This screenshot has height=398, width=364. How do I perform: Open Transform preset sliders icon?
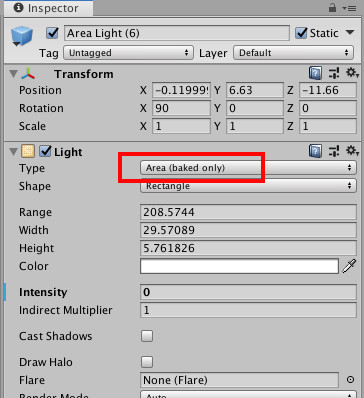coord(334,73)
